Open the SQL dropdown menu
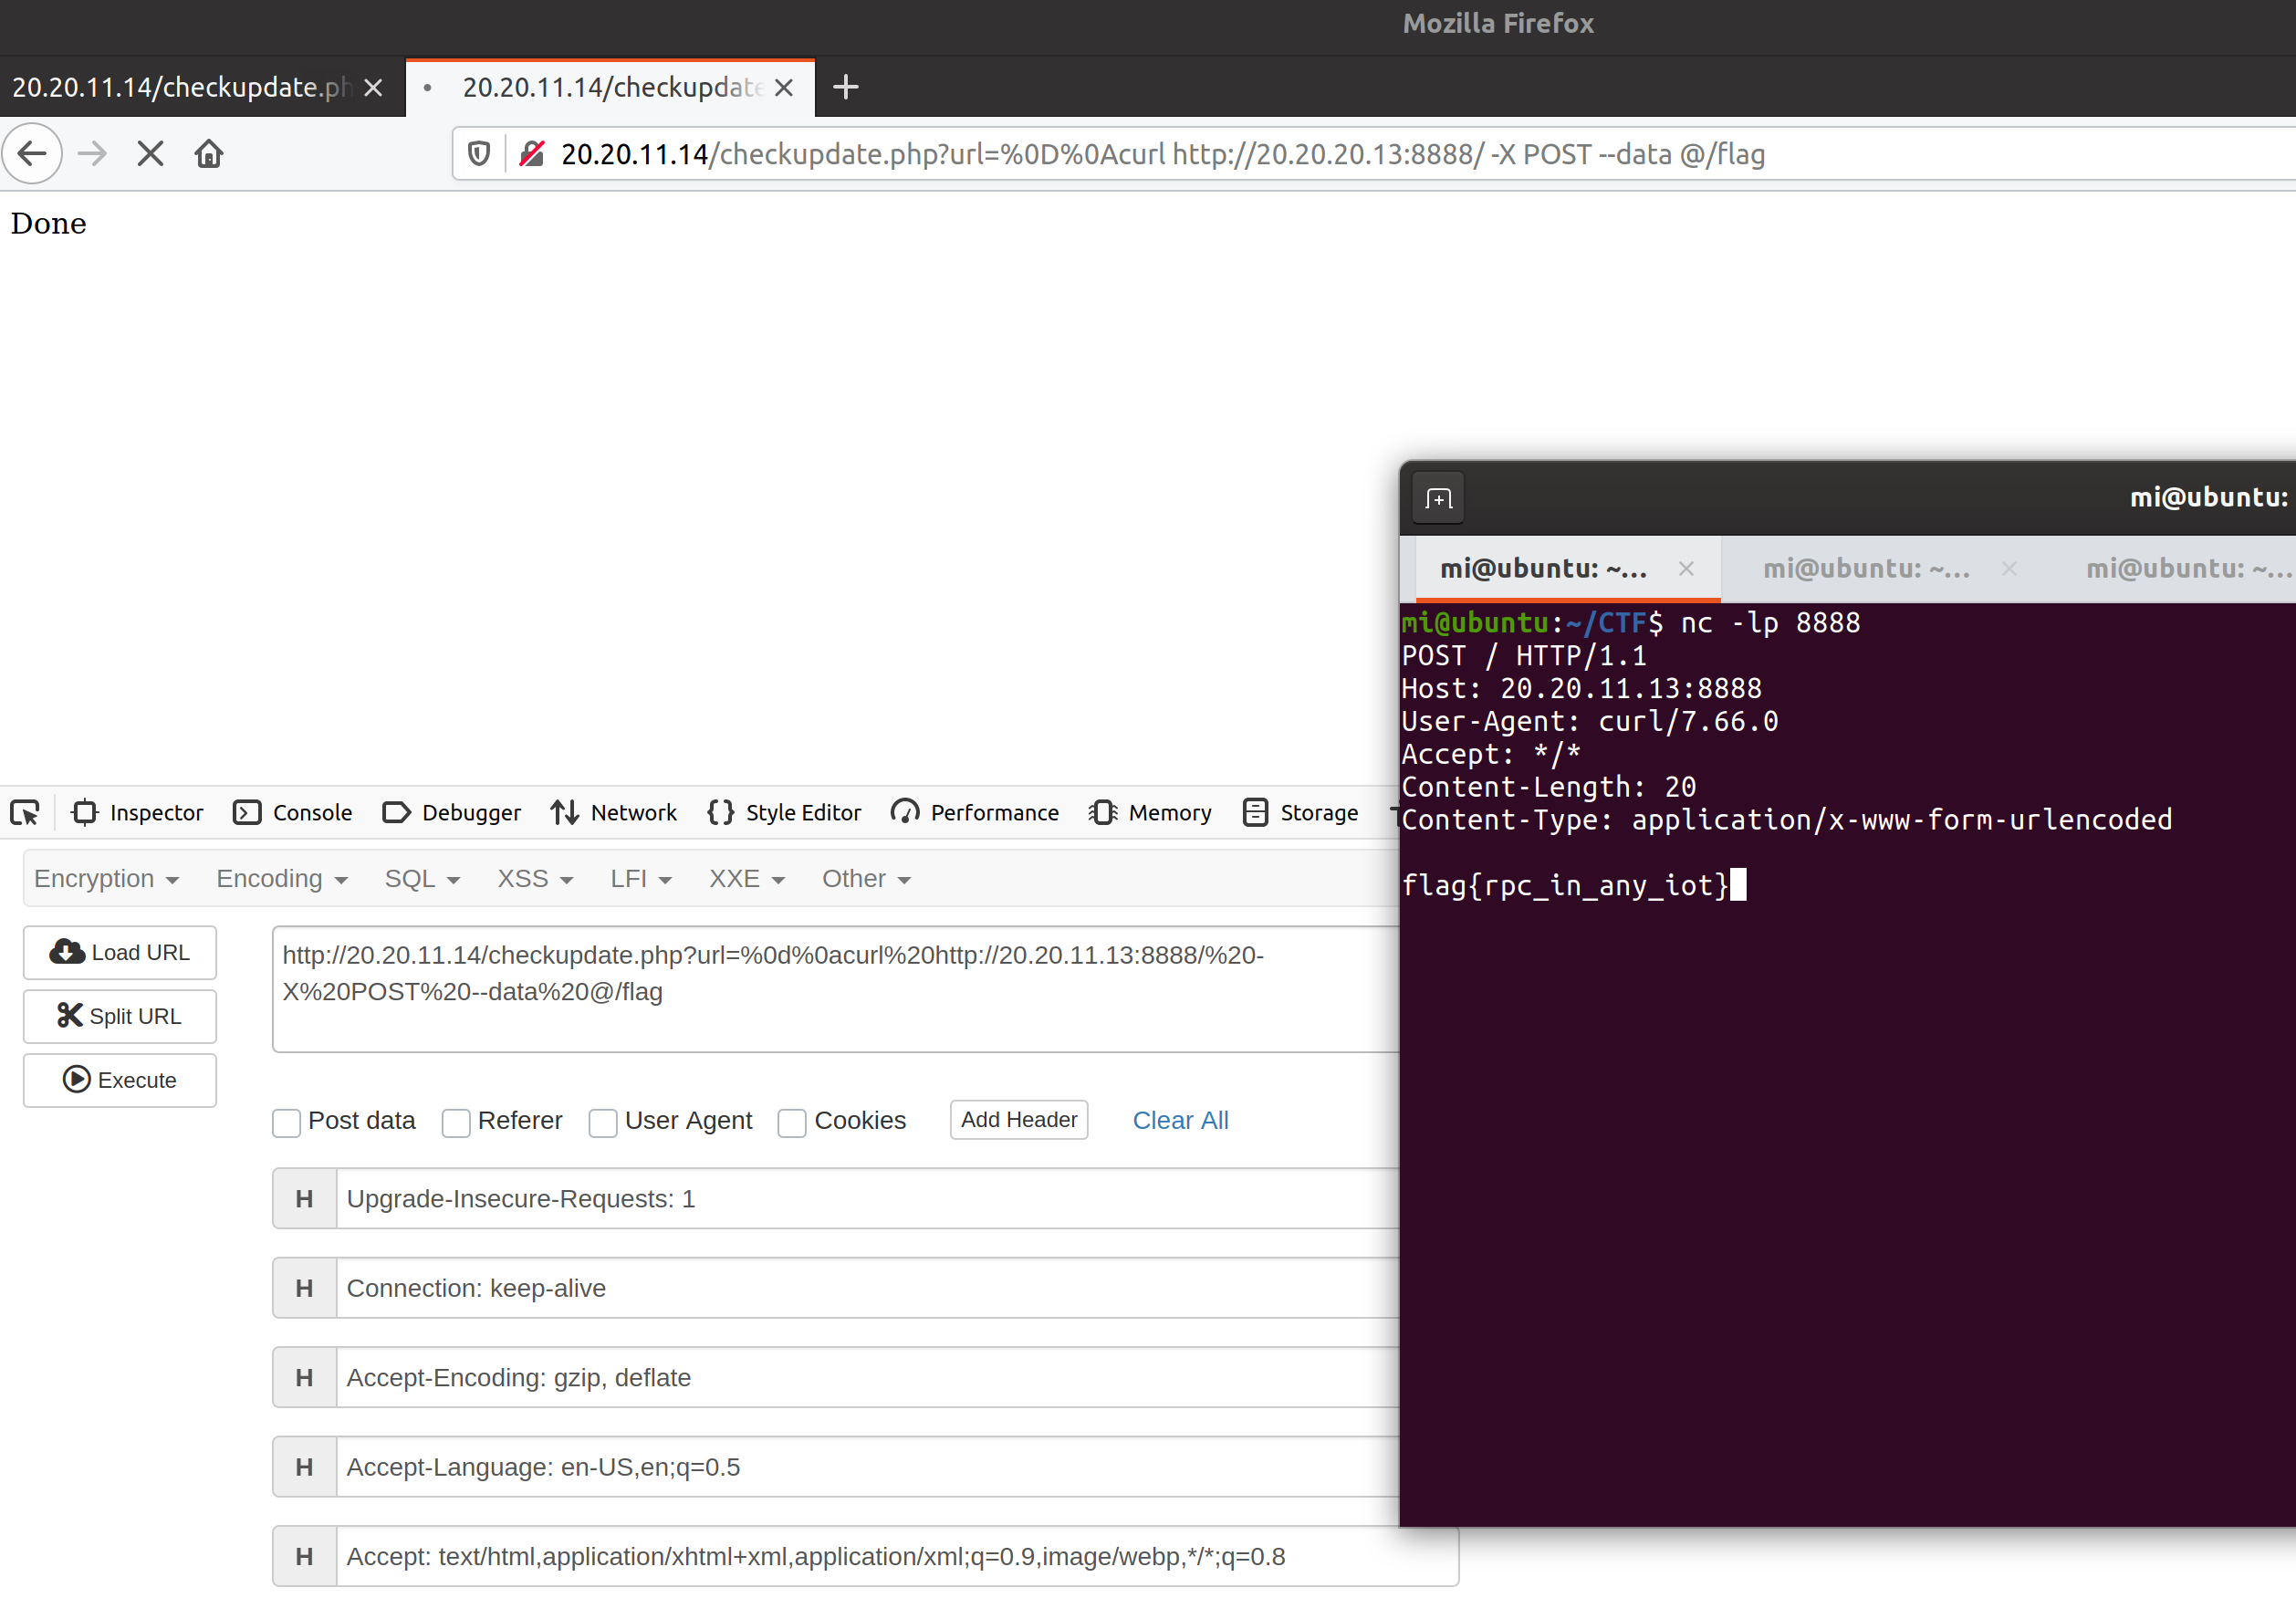 [421, 879]
